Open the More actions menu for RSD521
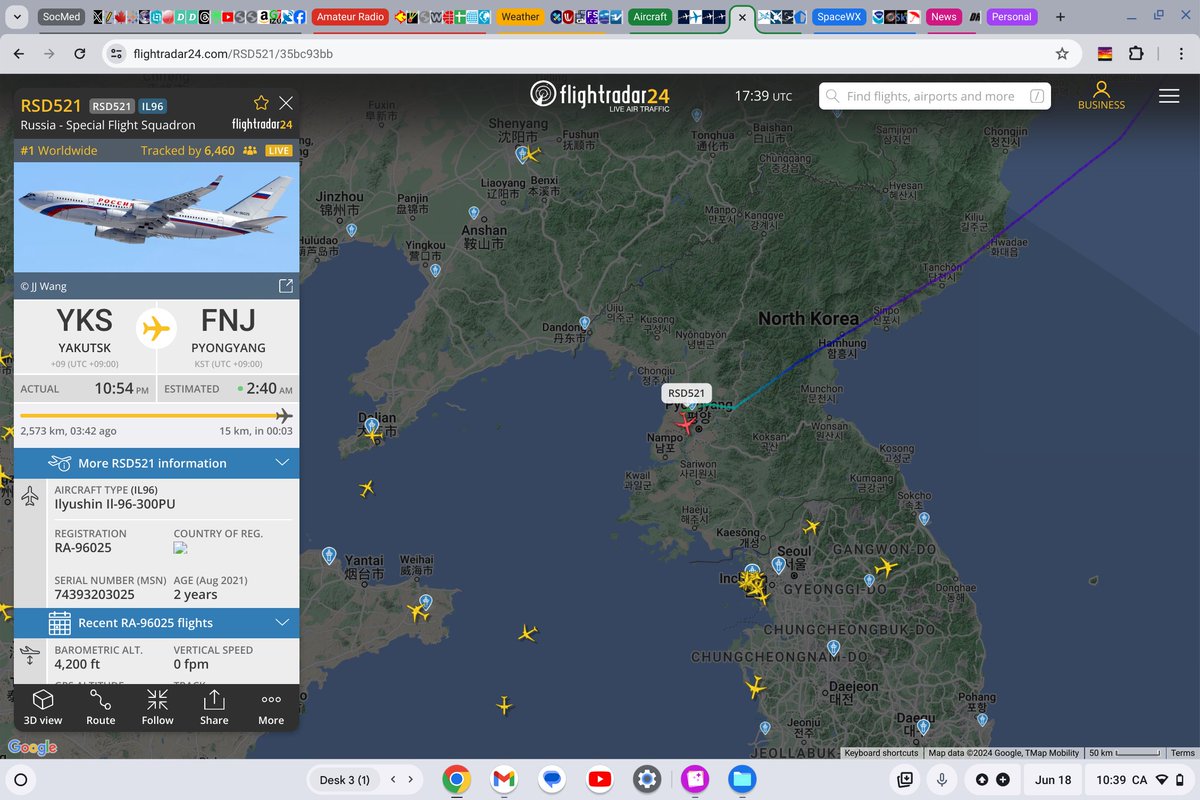 270,707
